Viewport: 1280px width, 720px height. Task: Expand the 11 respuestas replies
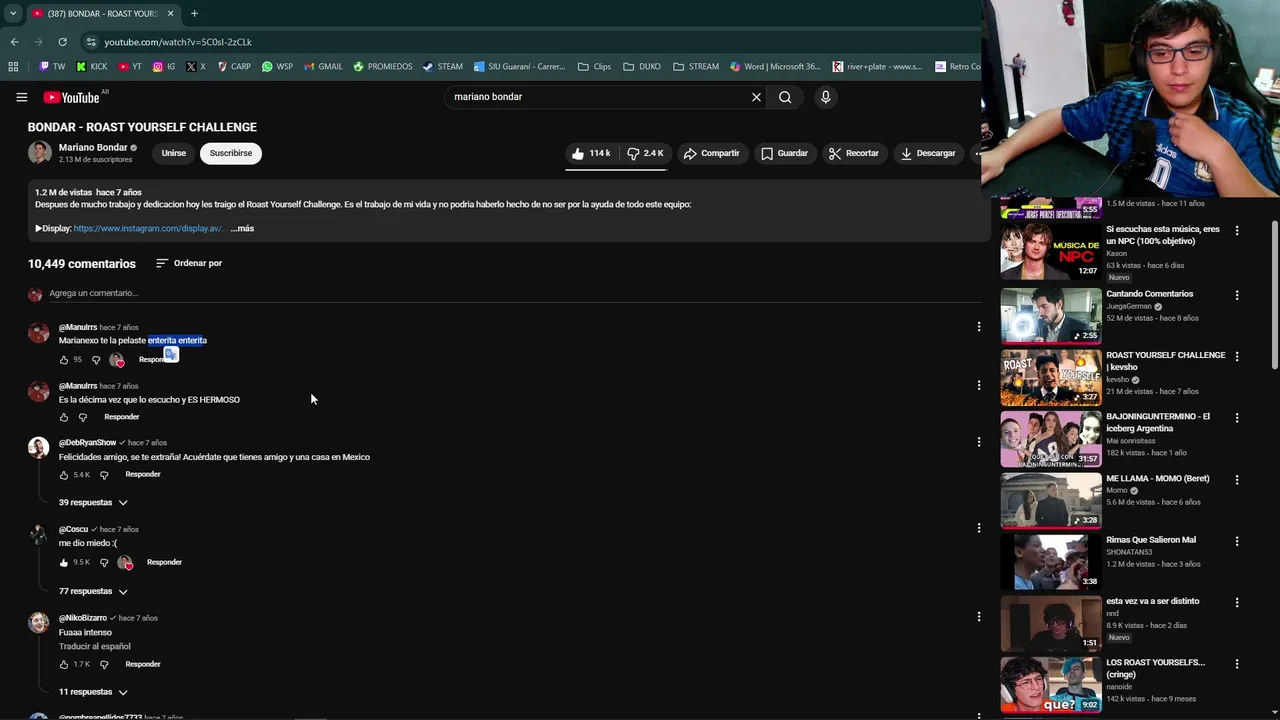(93, 692)
